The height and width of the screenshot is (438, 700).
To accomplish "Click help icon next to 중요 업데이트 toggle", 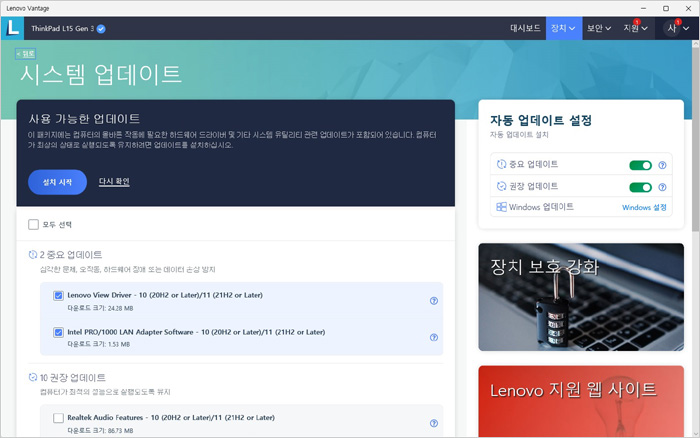I will pyautogui.click(x=662, y=164).
